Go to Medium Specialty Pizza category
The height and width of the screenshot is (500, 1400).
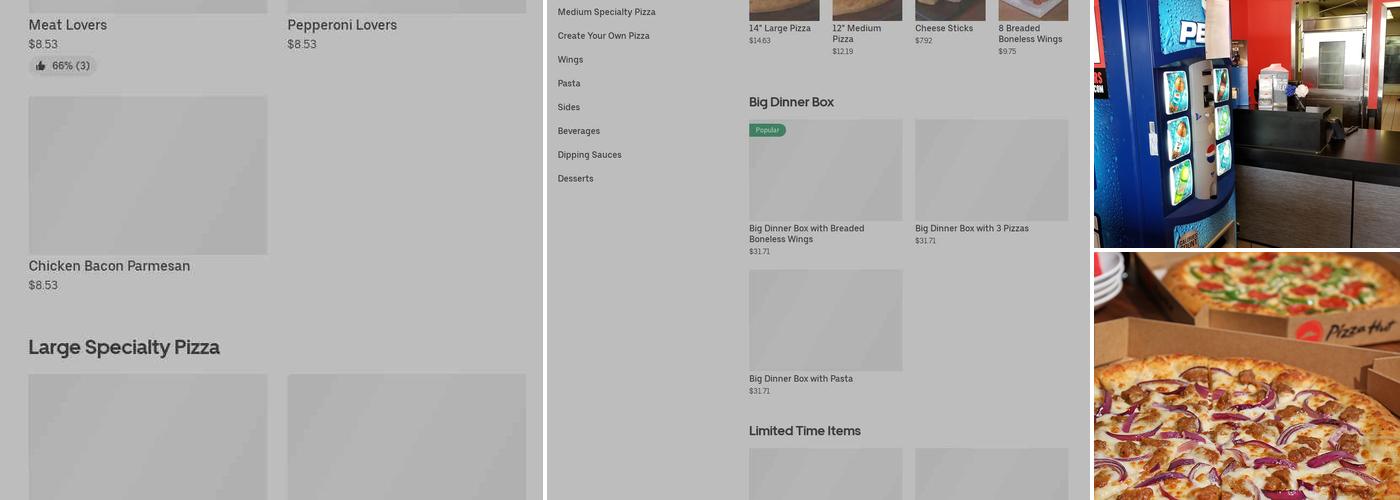point(607,12)
